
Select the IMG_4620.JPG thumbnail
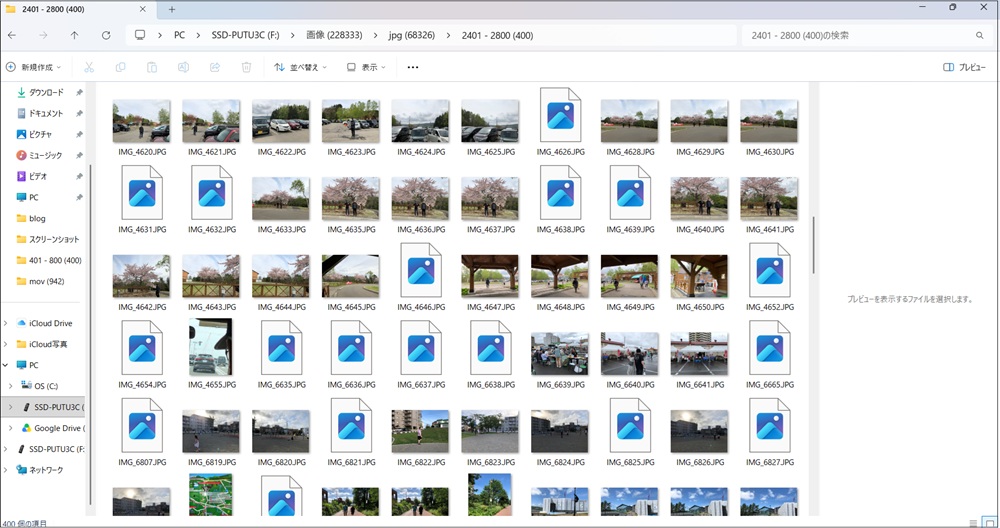142,121
